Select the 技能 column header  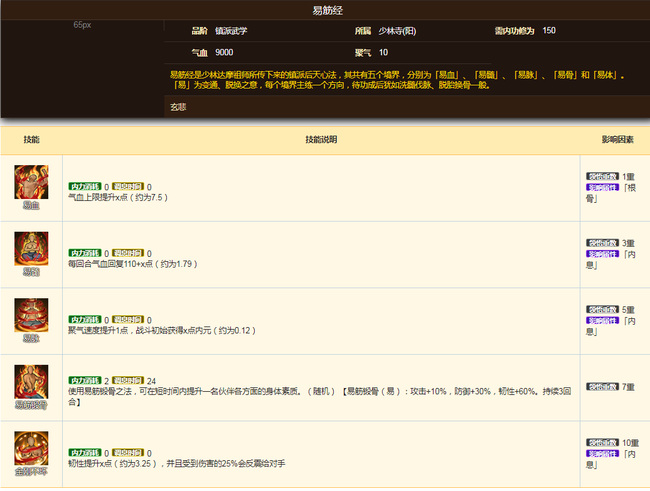pos(31,140)
